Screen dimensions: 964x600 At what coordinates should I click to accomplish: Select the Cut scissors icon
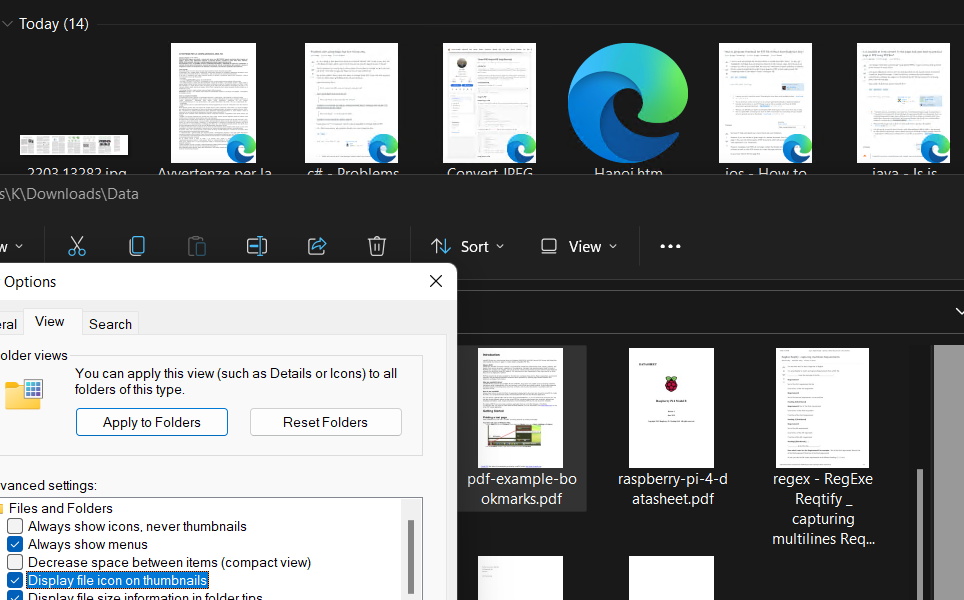click(x=77, y=245)
